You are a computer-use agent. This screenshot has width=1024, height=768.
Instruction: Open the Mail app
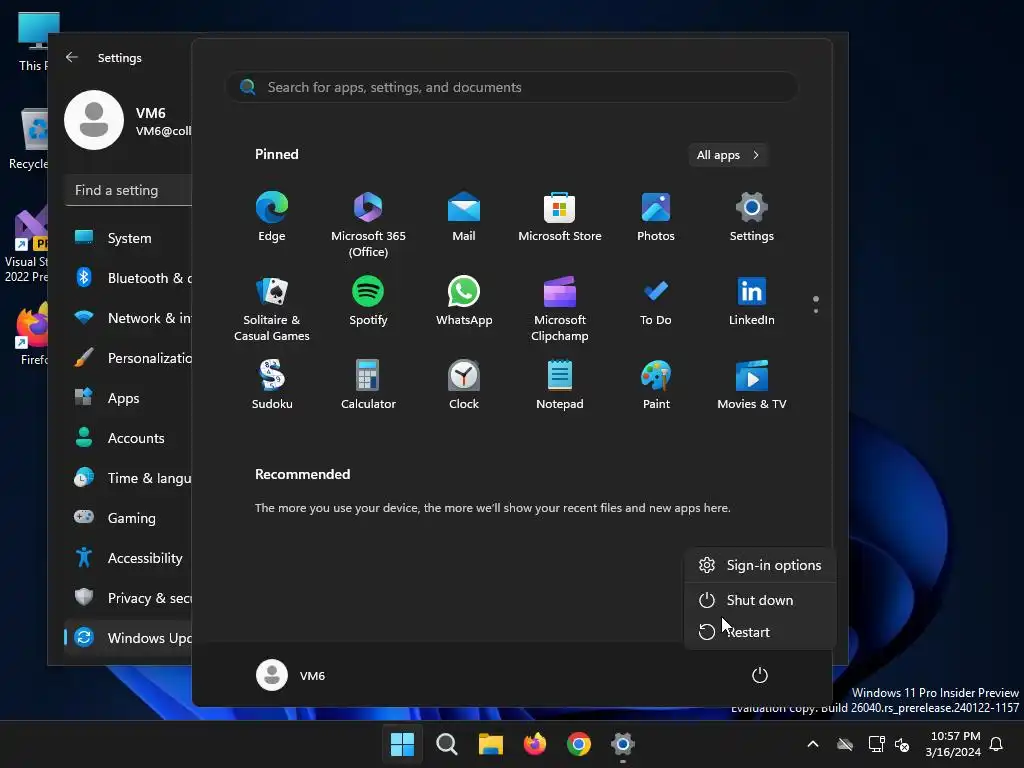[x=464, y=217]
